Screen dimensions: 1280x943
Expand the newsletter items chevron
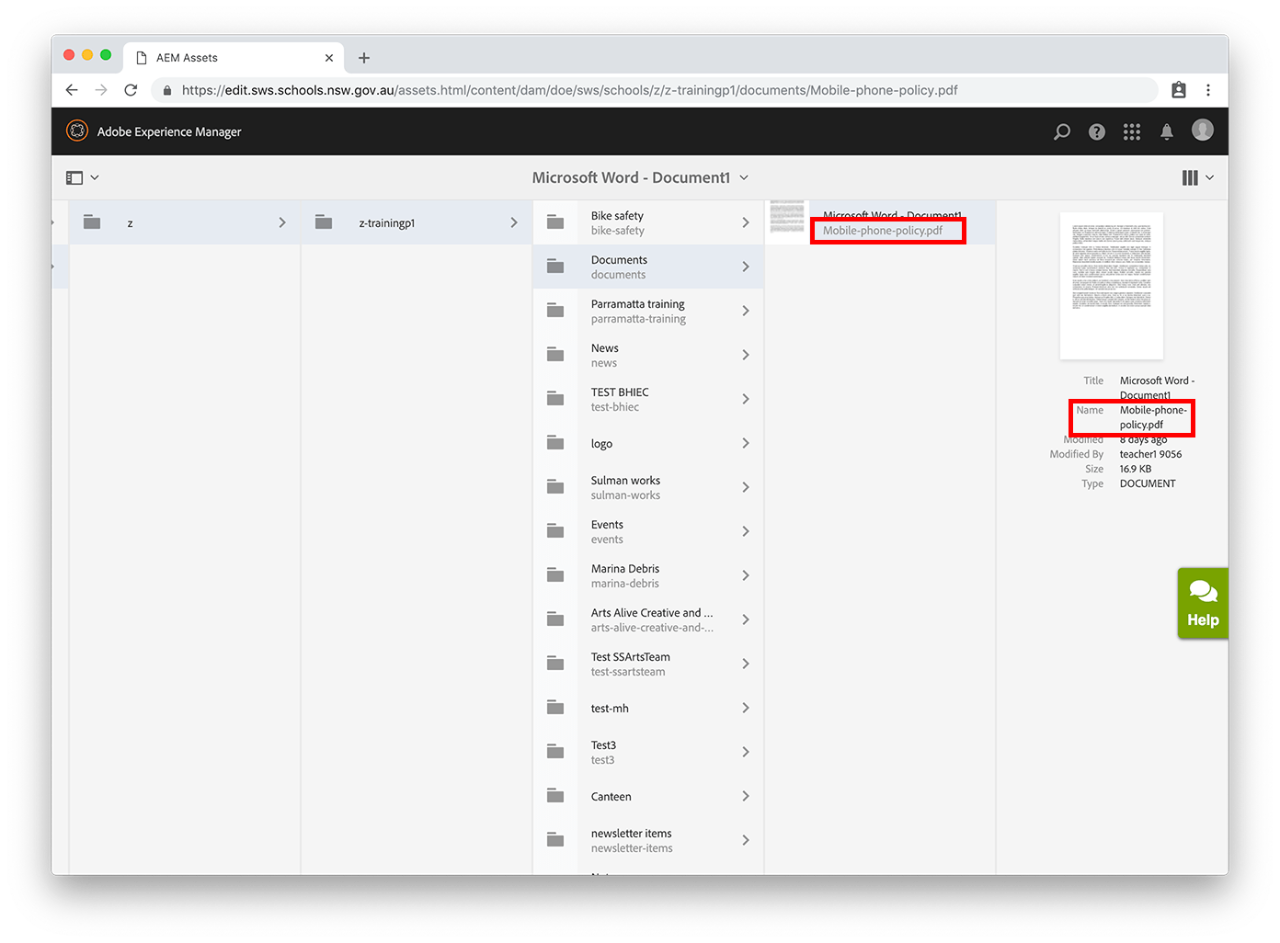(746, 840)
